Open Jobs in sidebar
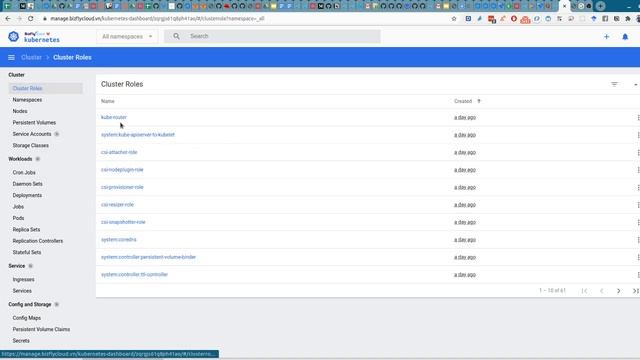The image size is (640, 360). tap(18, 207)
